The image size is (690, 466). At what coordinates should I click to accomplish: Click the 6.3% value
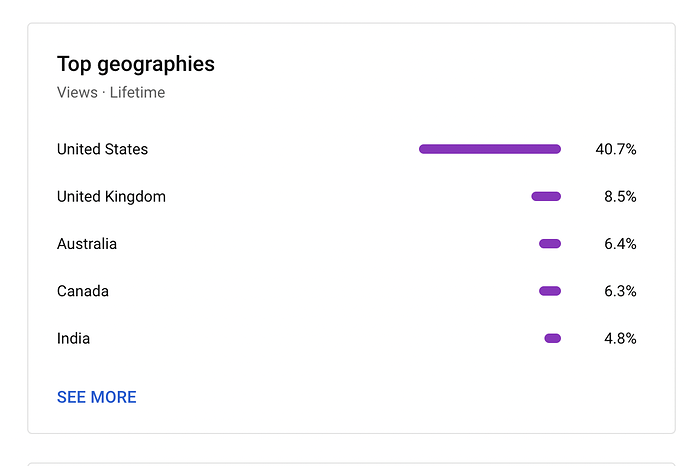click(x=620, y=291)
